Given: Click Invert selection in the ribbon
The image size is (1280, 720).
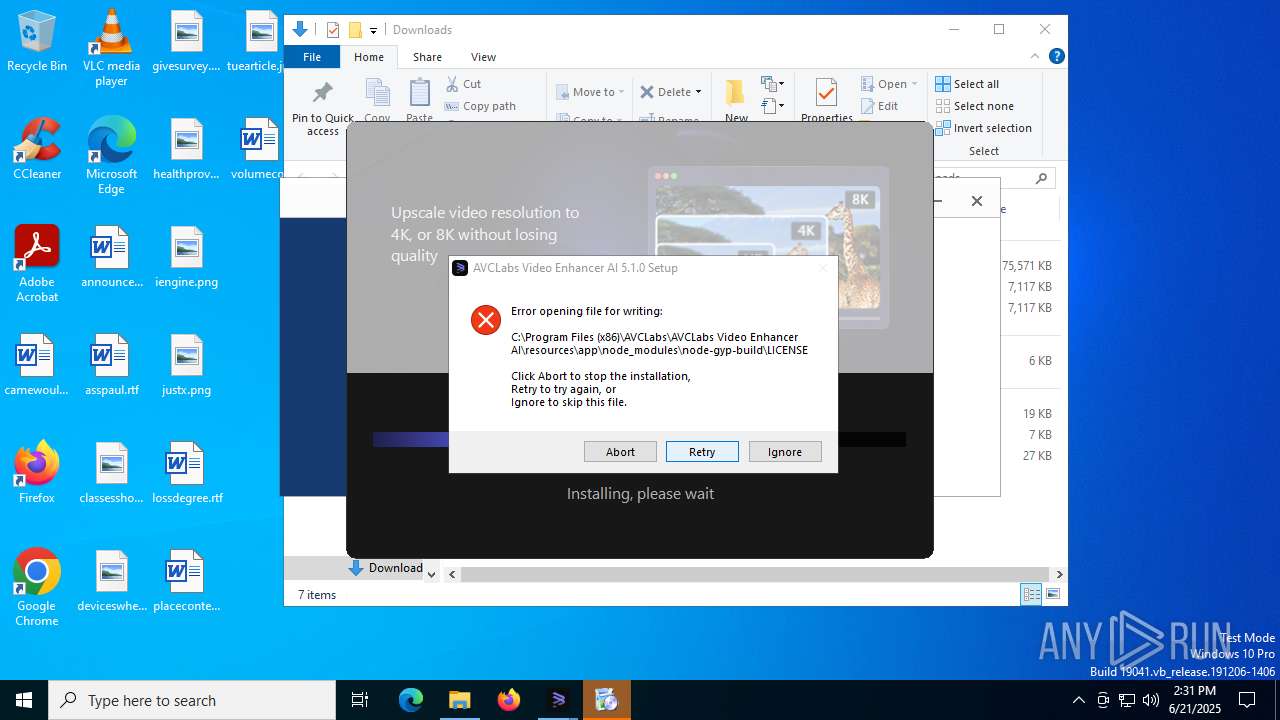Looking at the screenshot, I should point(983,128).
